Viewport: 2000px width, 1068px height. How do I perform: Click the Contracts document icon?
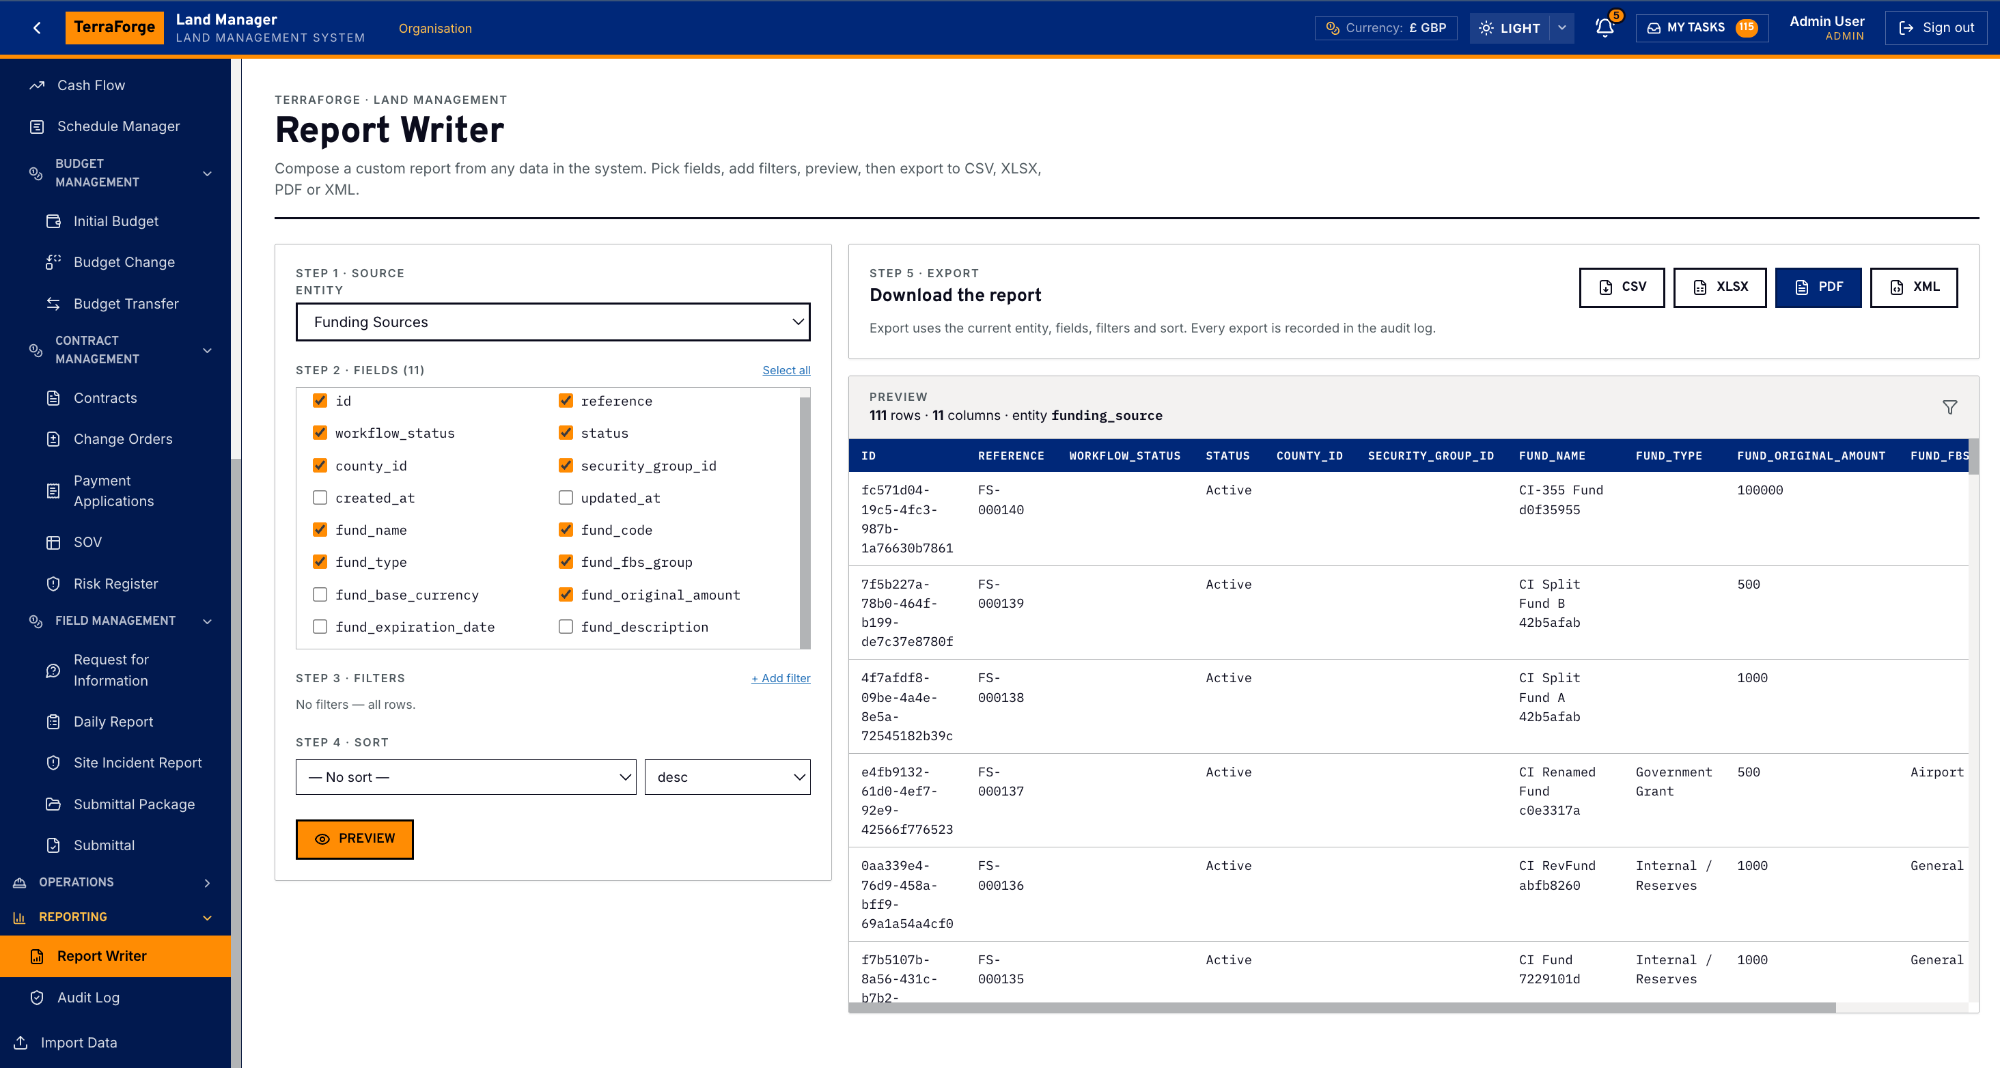point(53,398)
